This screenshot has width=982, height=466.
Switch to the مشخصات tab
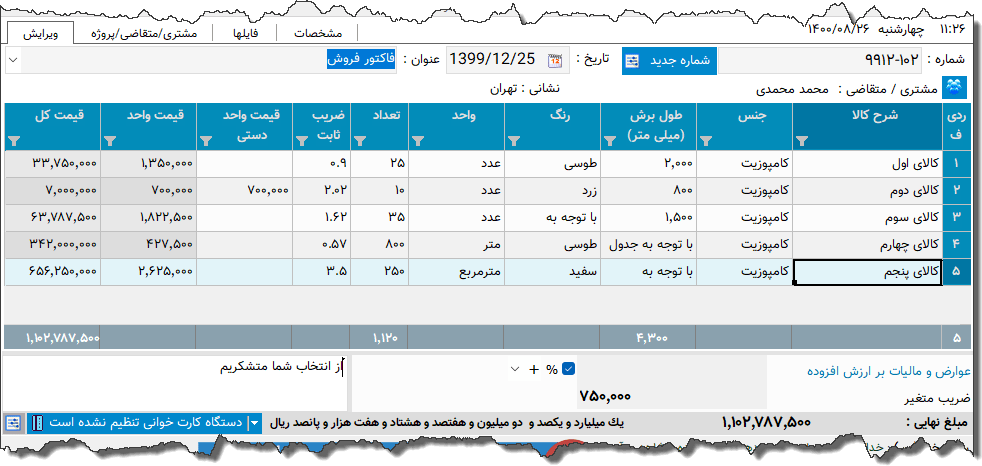[318, 34]
